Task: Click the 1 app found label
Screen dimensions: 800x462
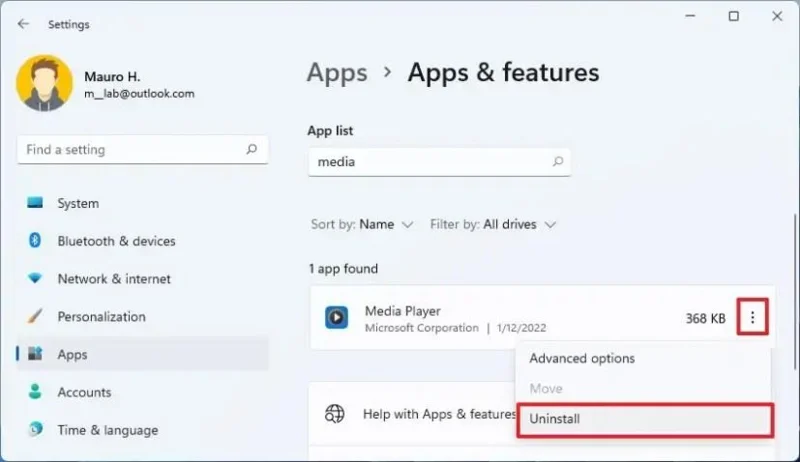Action: [343, 268]
